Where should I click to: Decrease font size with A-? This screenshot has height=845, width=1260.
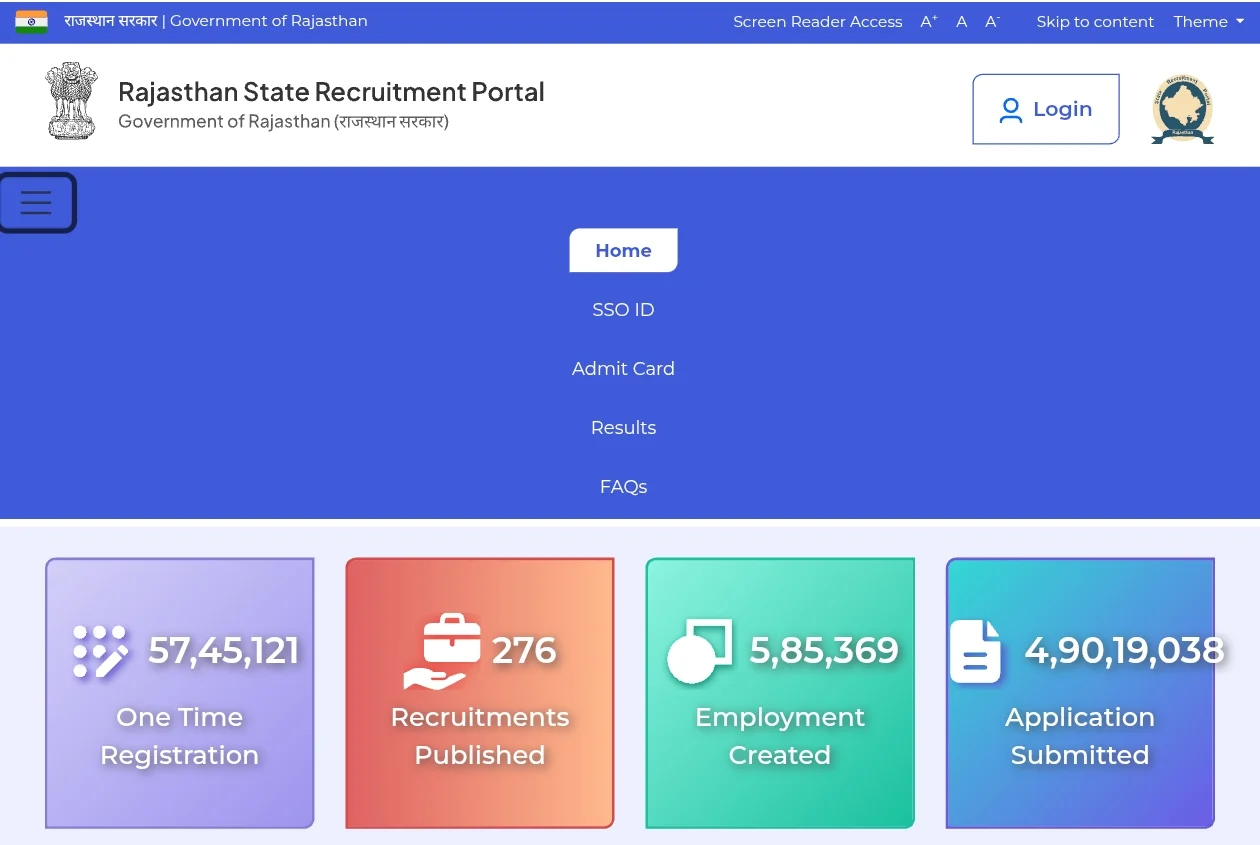click(x=992, y=21)
